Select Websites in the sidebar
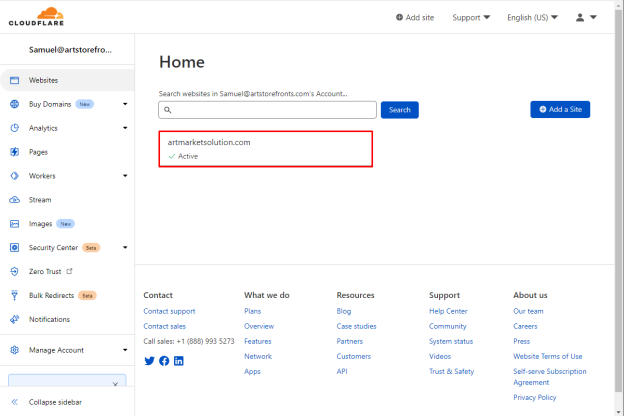This screenshot has height=416, width=624. pos(67,80)
